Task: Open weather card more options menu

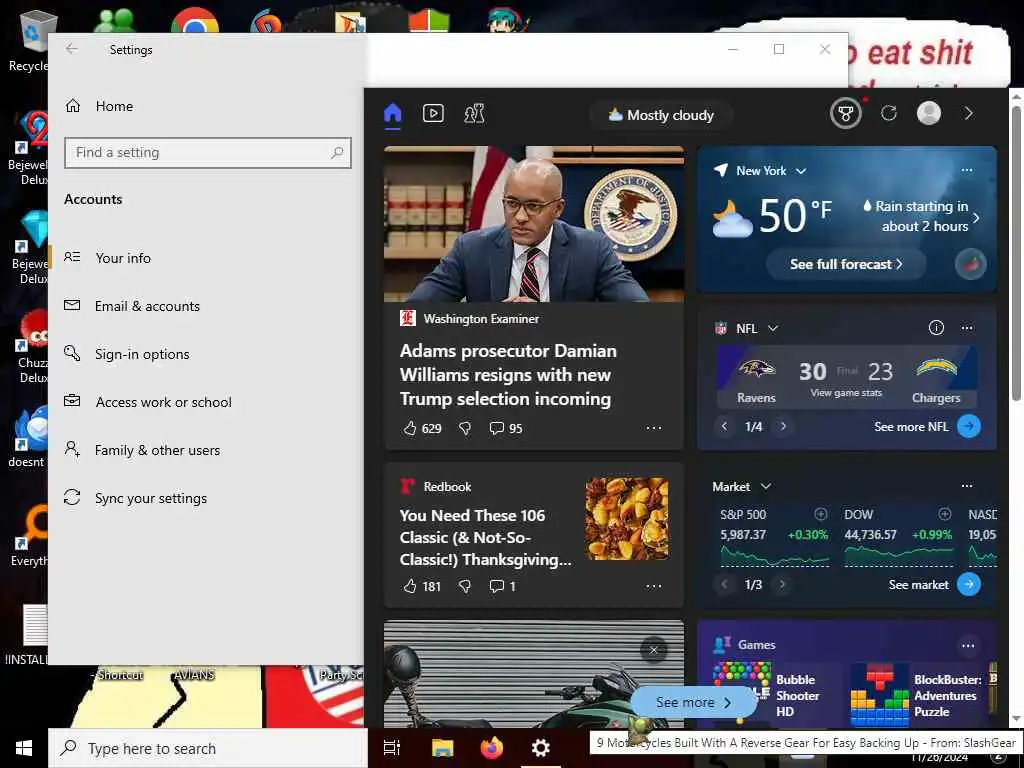Action: 967,170
